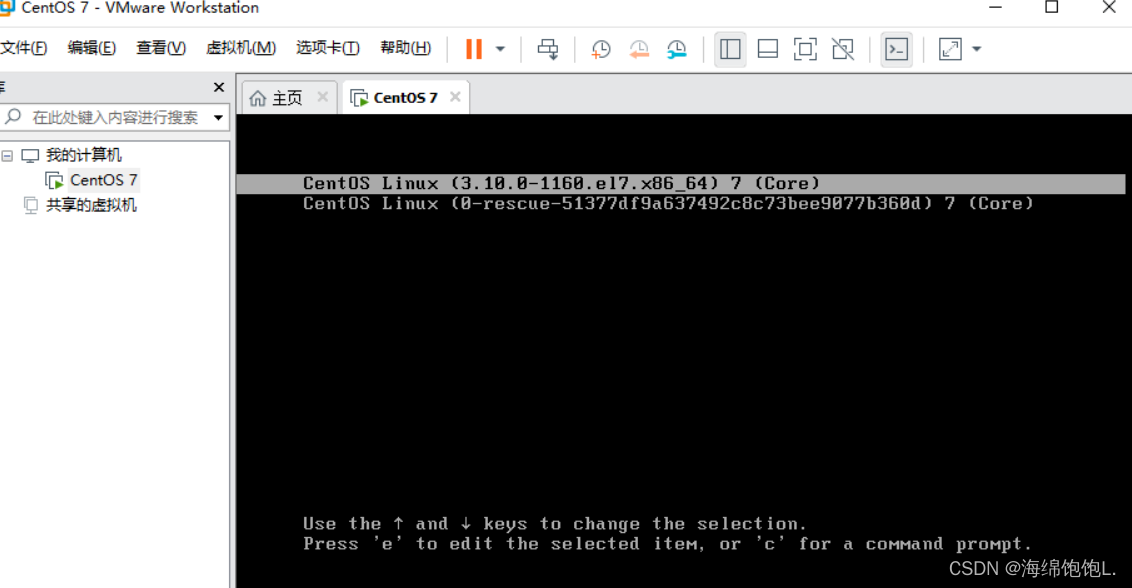Close the CentOS 7 tab
The height and width of the screenshot is (588, 1132).
point(455,97)
